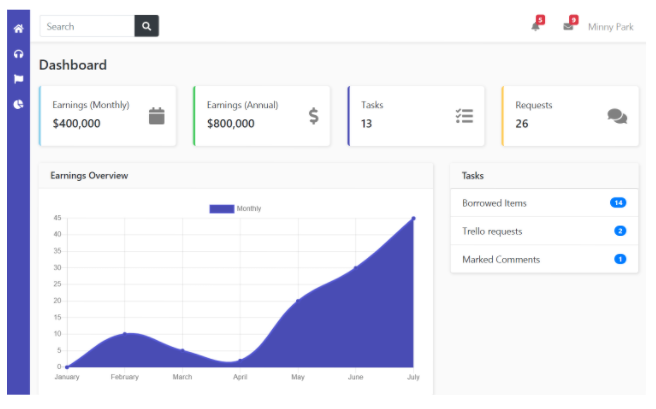This screenshot has width=656, height=409.
Task: Click the May data point on chart
Action: click(x=298, y=301)
